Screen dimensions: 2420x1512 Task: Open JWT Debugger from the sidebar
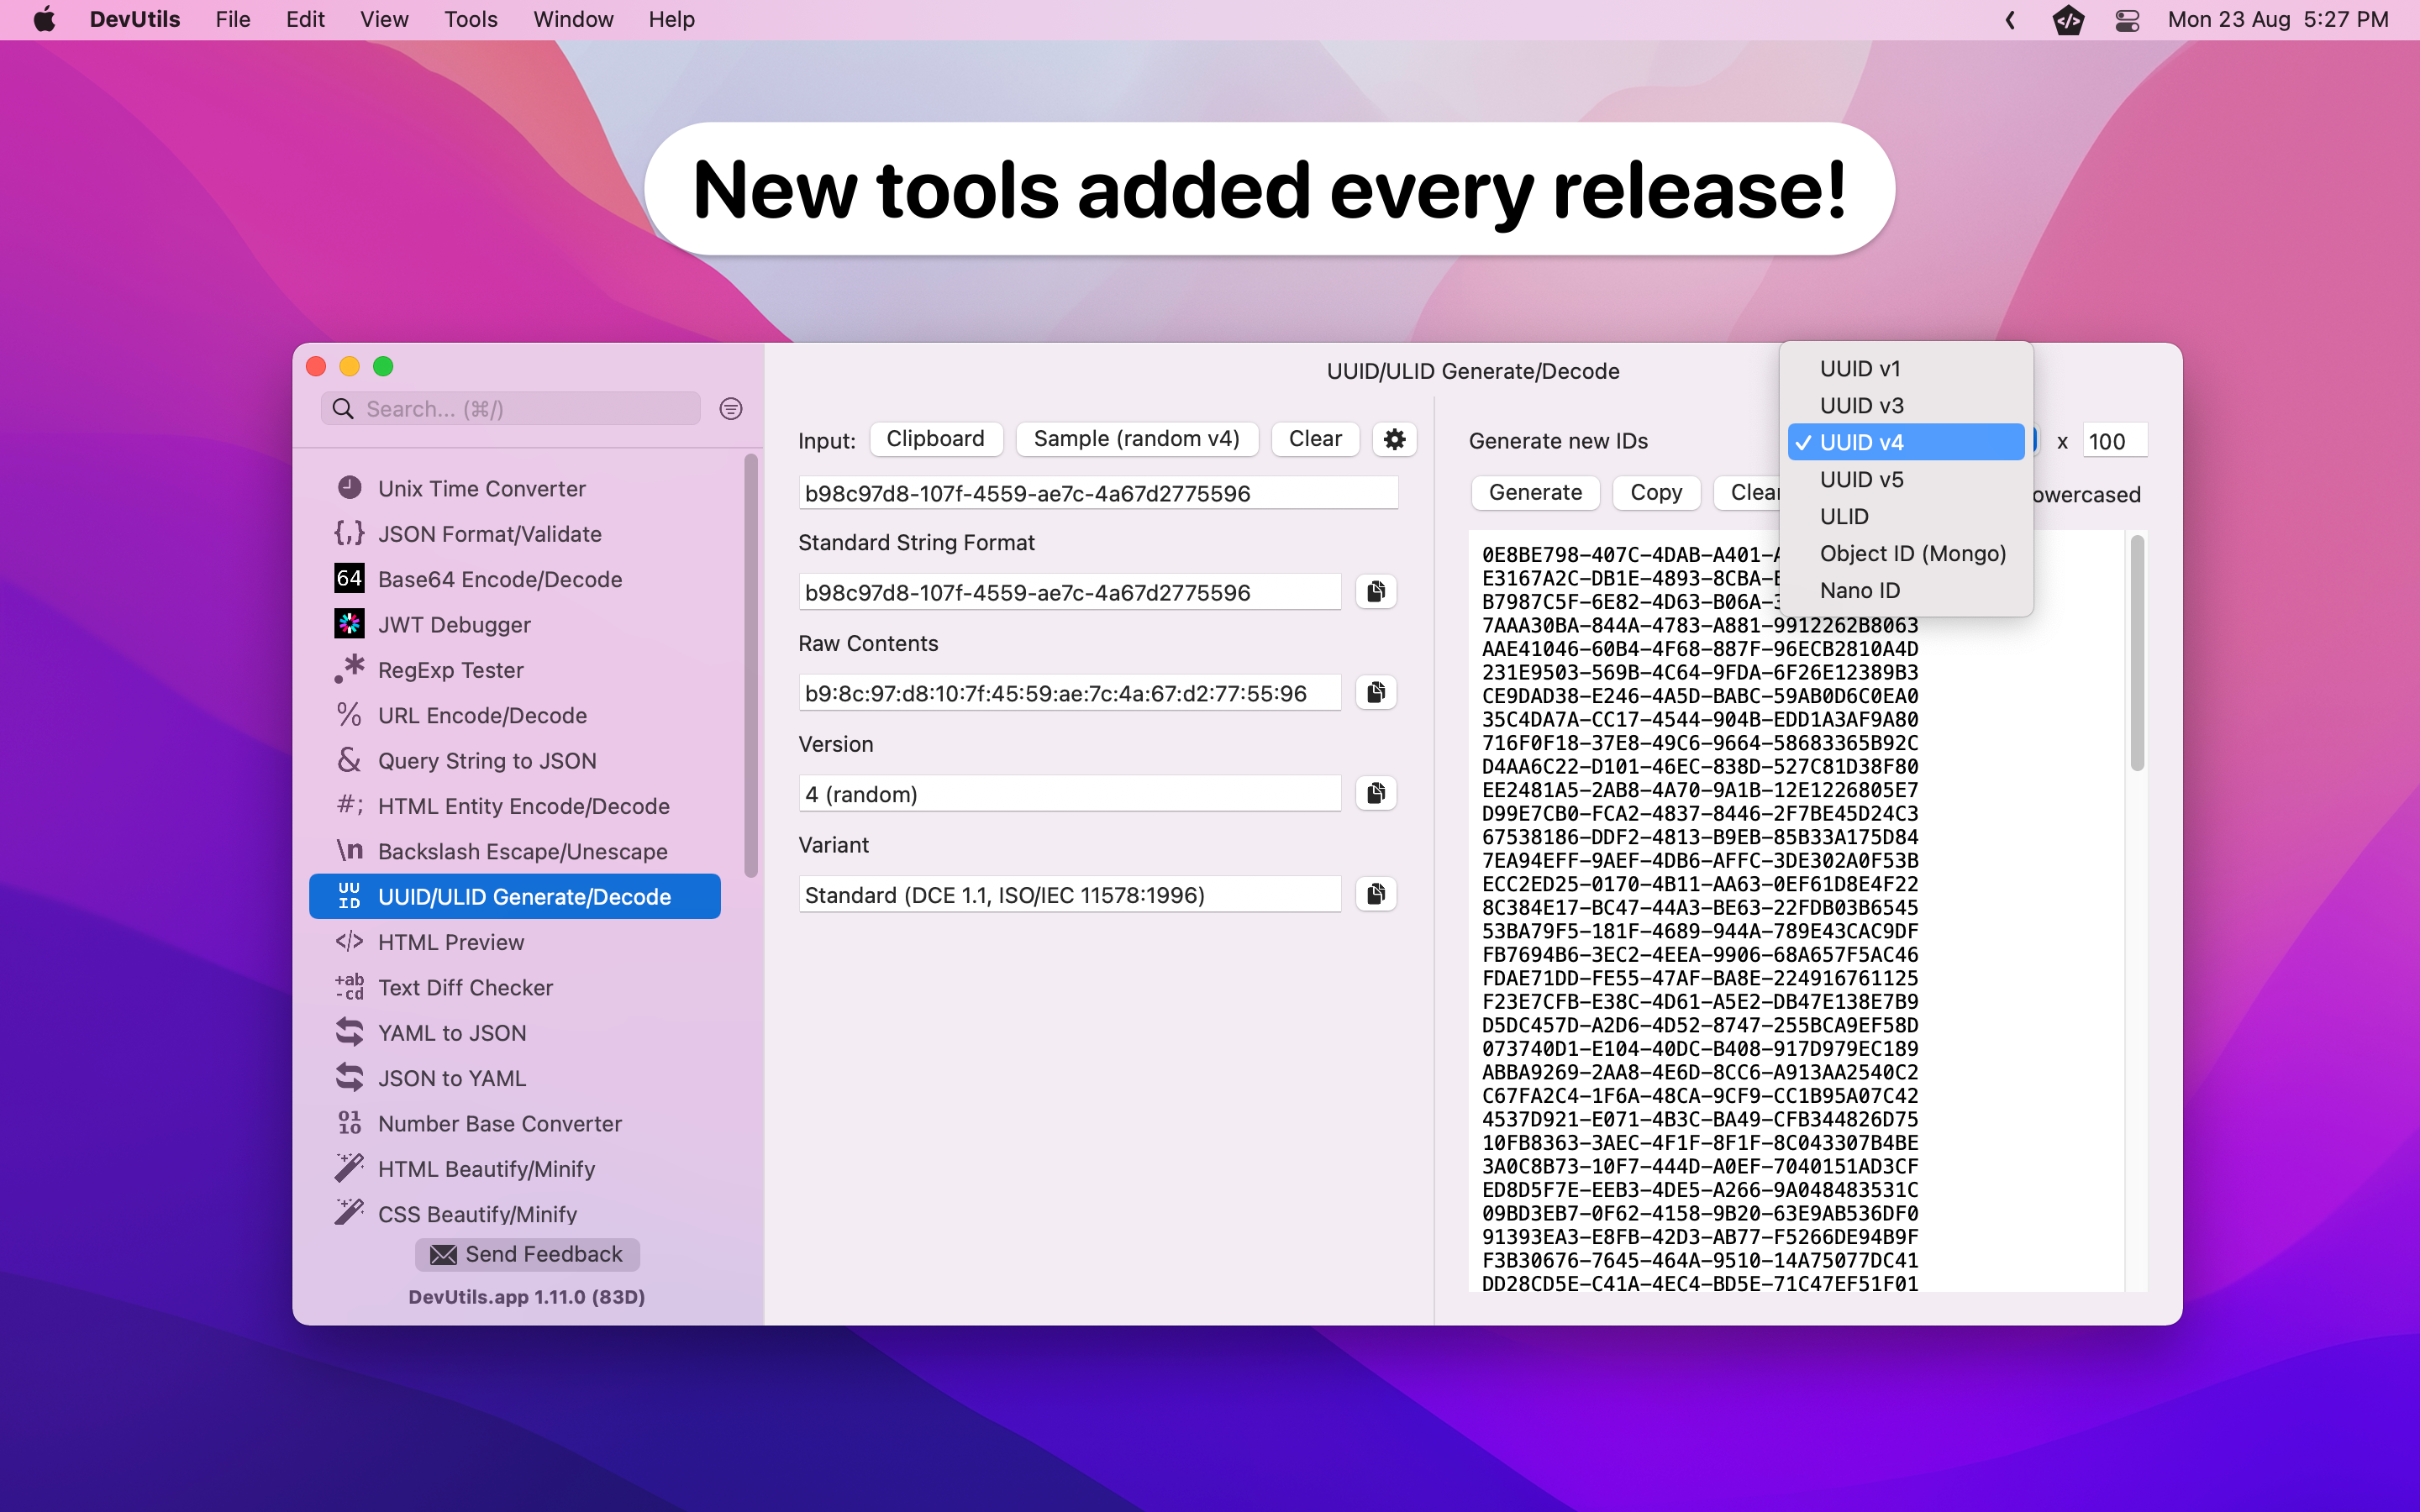[454, 625]
